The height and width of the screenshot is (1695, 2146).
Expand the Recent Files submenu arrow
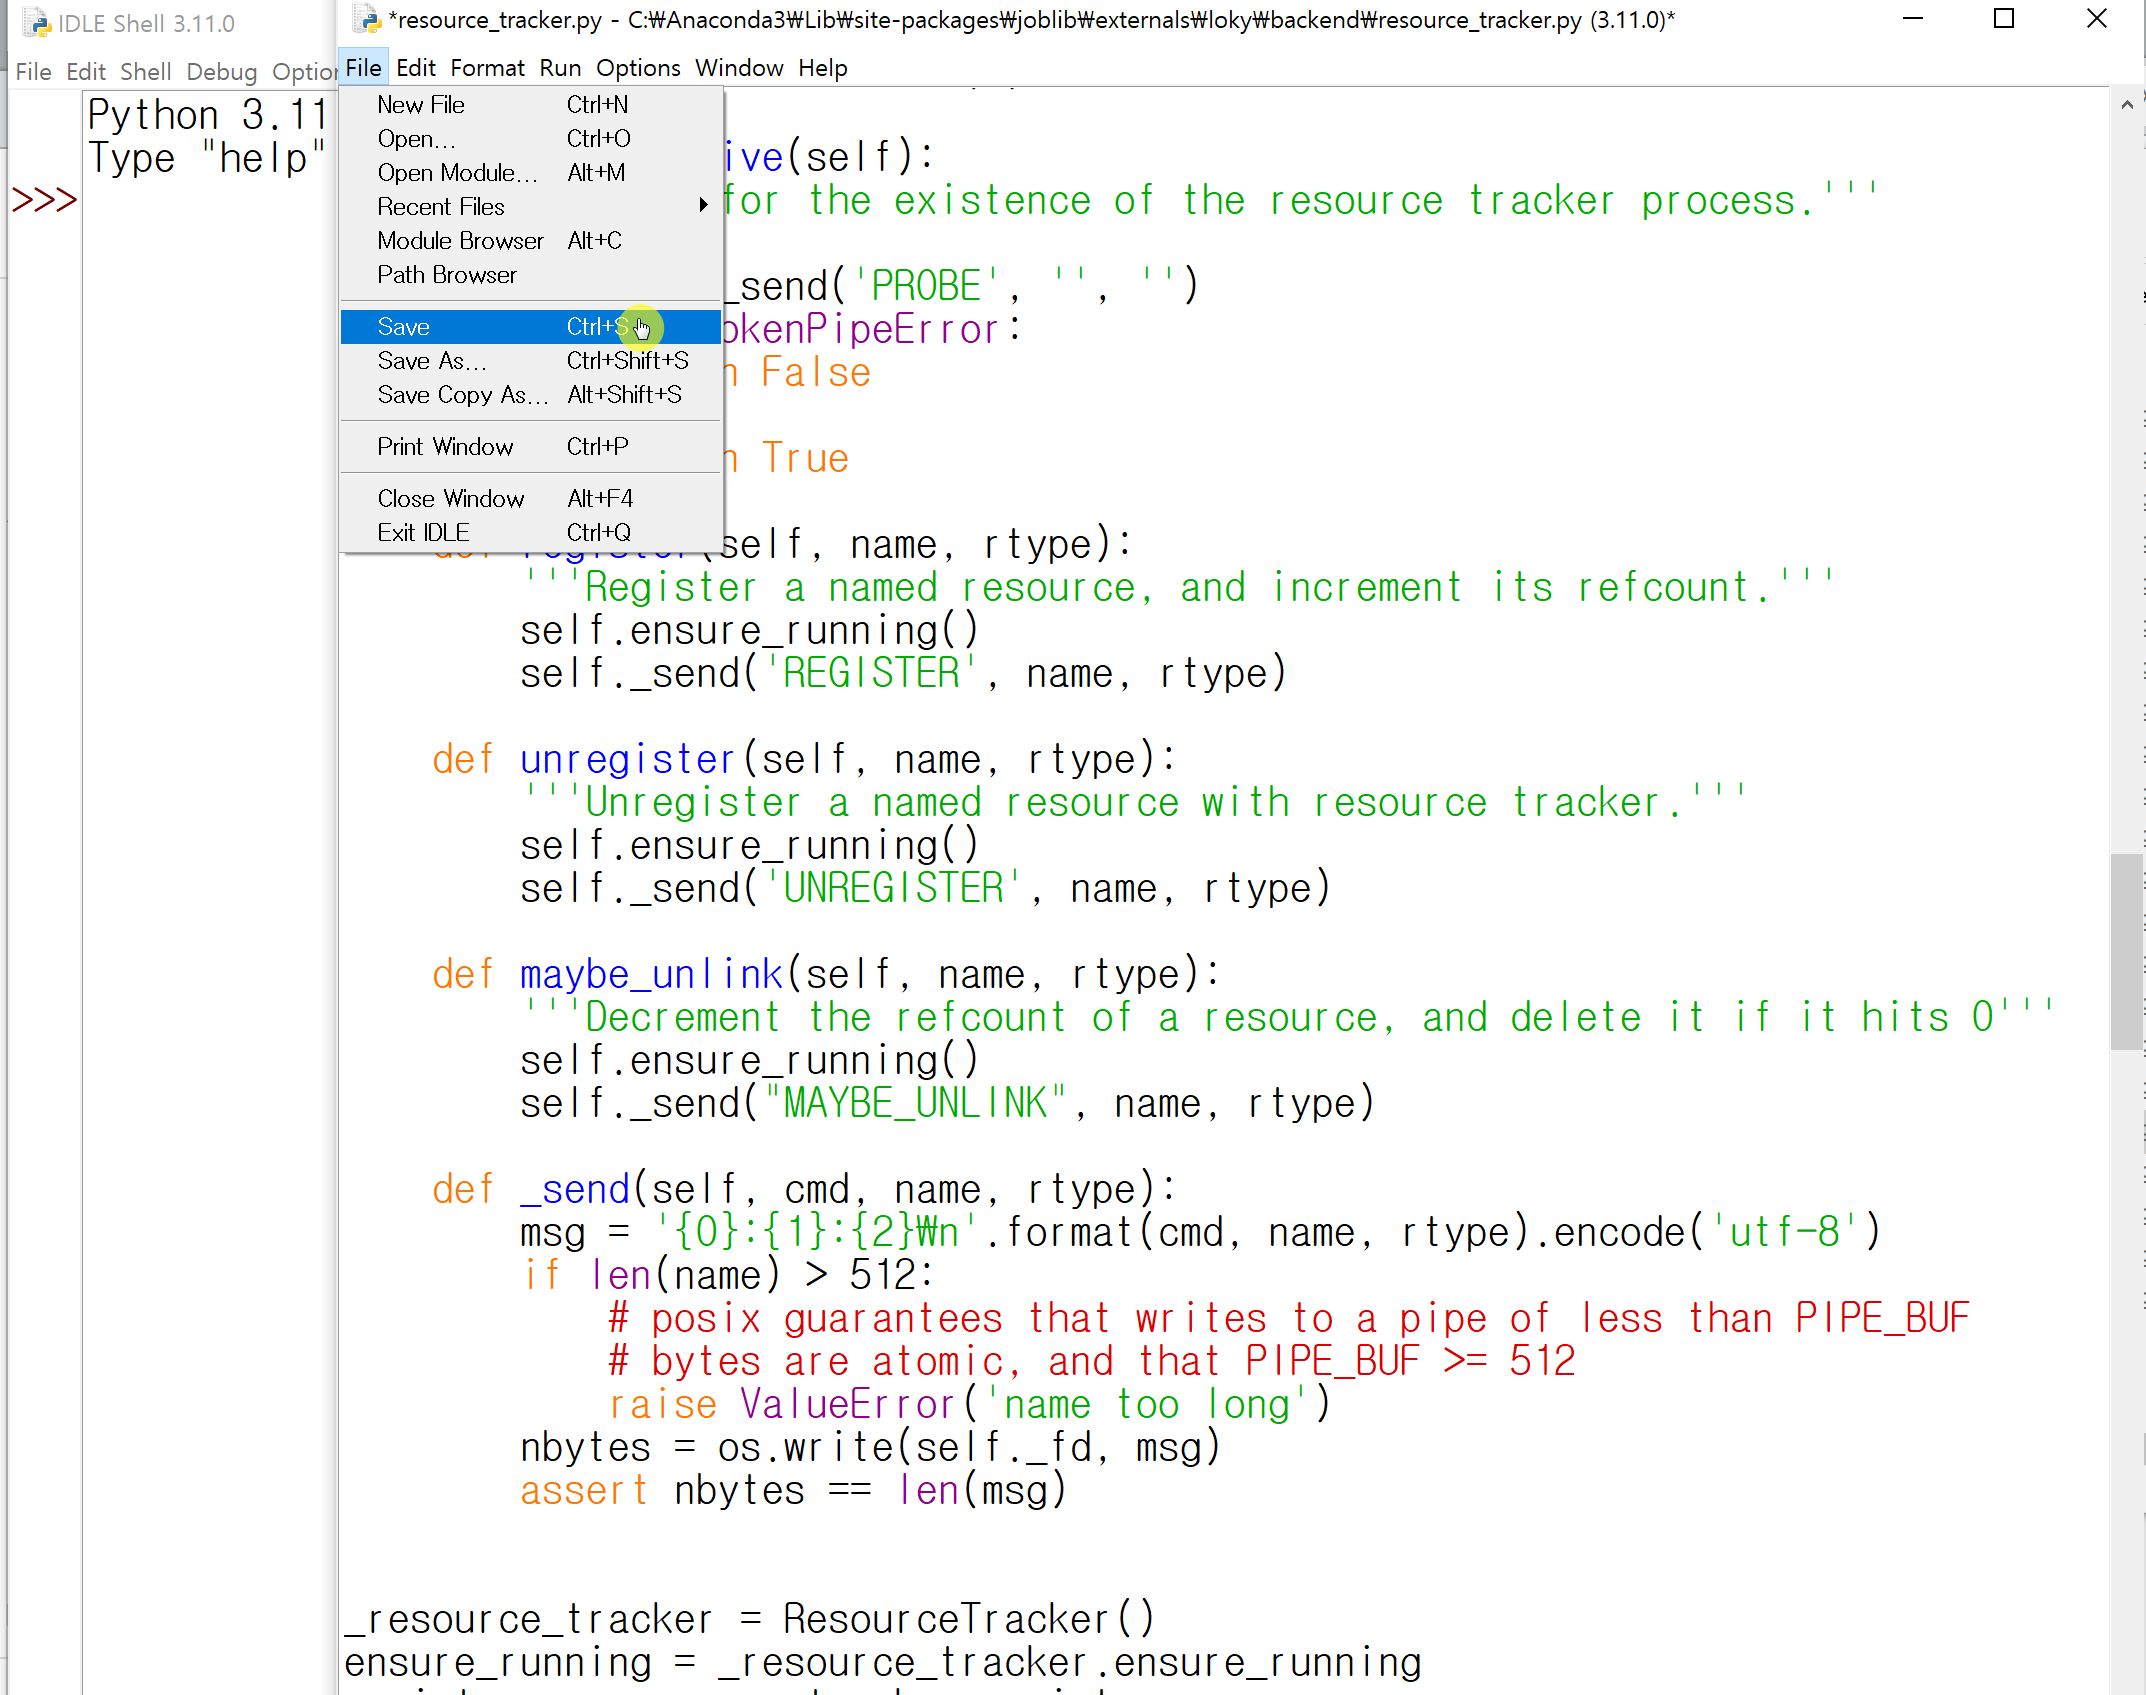point(703,206)
